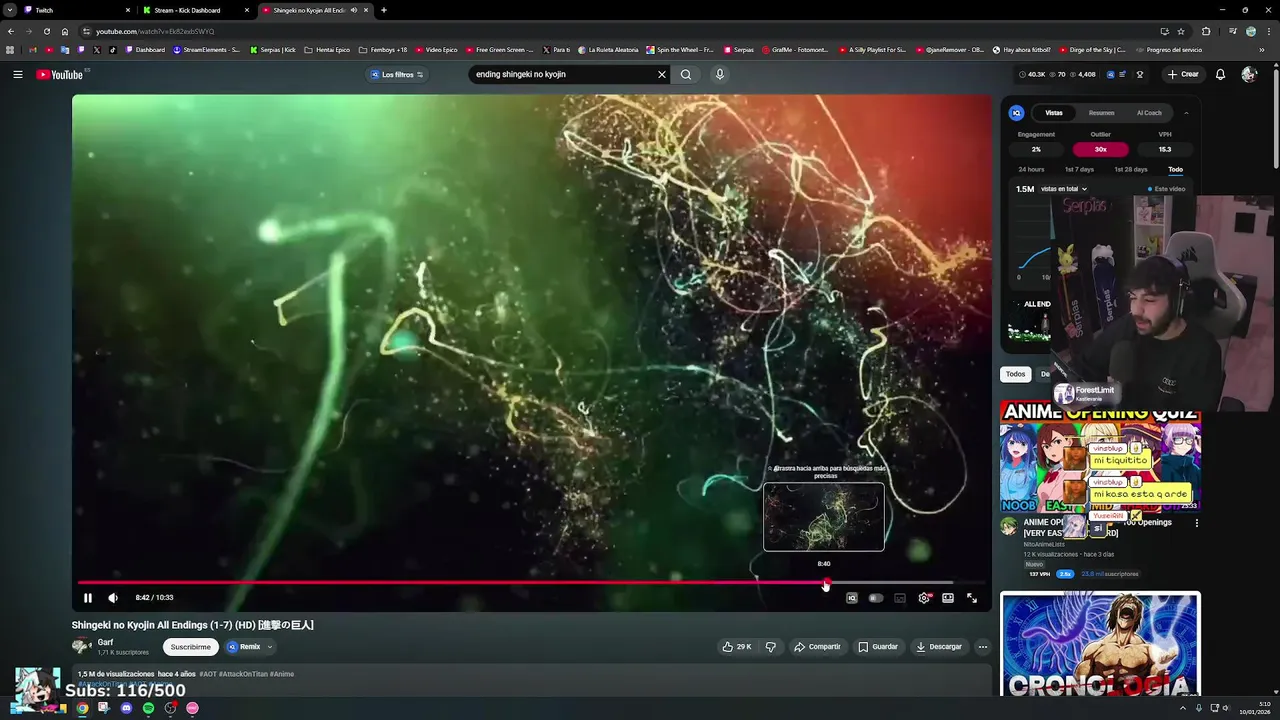1280x720 pixels.
Task: Open Spotify from the taskbar
Action: (x=148, y=708)
